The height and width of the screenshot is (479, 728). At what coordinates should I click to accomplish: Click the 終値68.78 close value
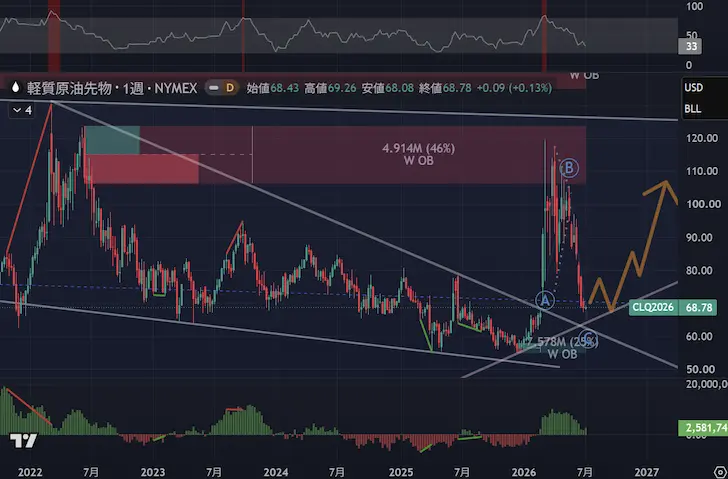coord(445,88)
